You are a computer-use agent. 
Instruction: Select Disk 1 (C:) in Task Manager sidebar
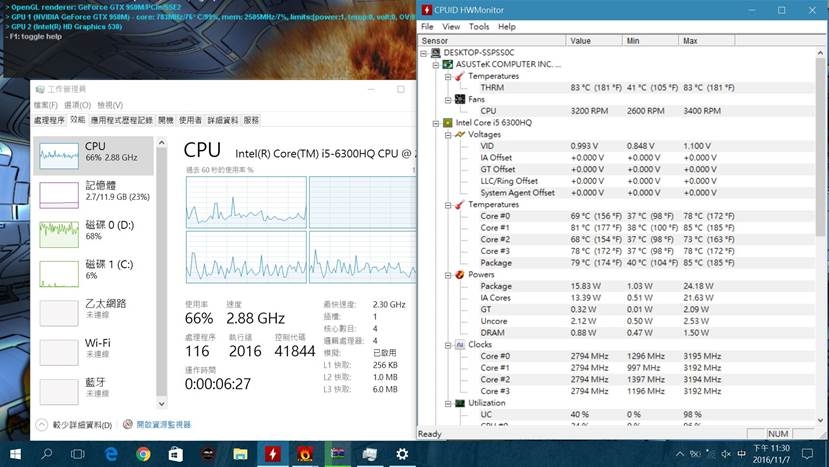(x=94, y=273)
